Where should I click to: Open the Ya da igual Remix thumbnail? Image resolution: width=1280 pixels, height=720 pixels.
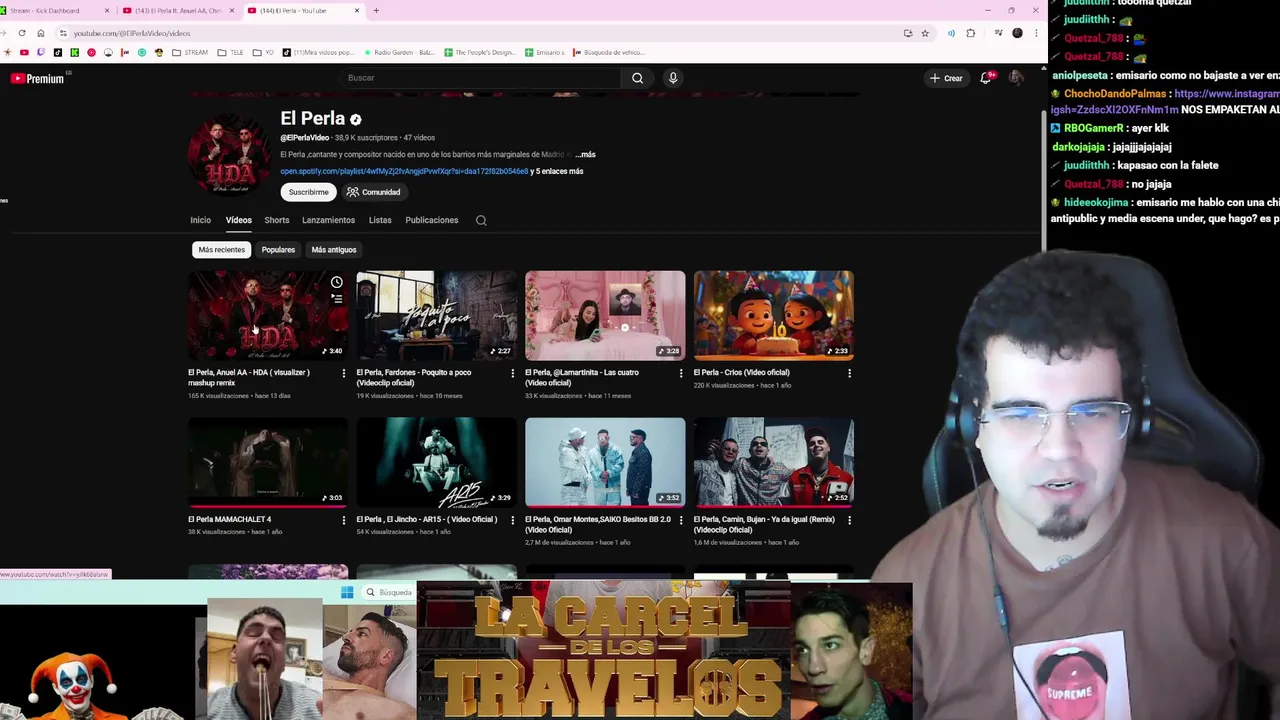[774, 462]
